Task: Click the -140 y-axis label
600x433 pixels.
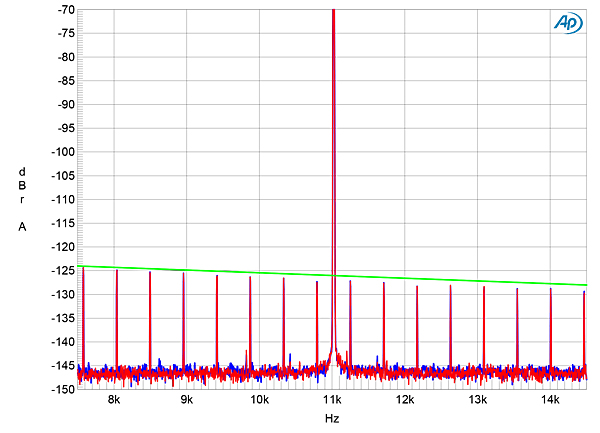Action: tap(63, 342)
